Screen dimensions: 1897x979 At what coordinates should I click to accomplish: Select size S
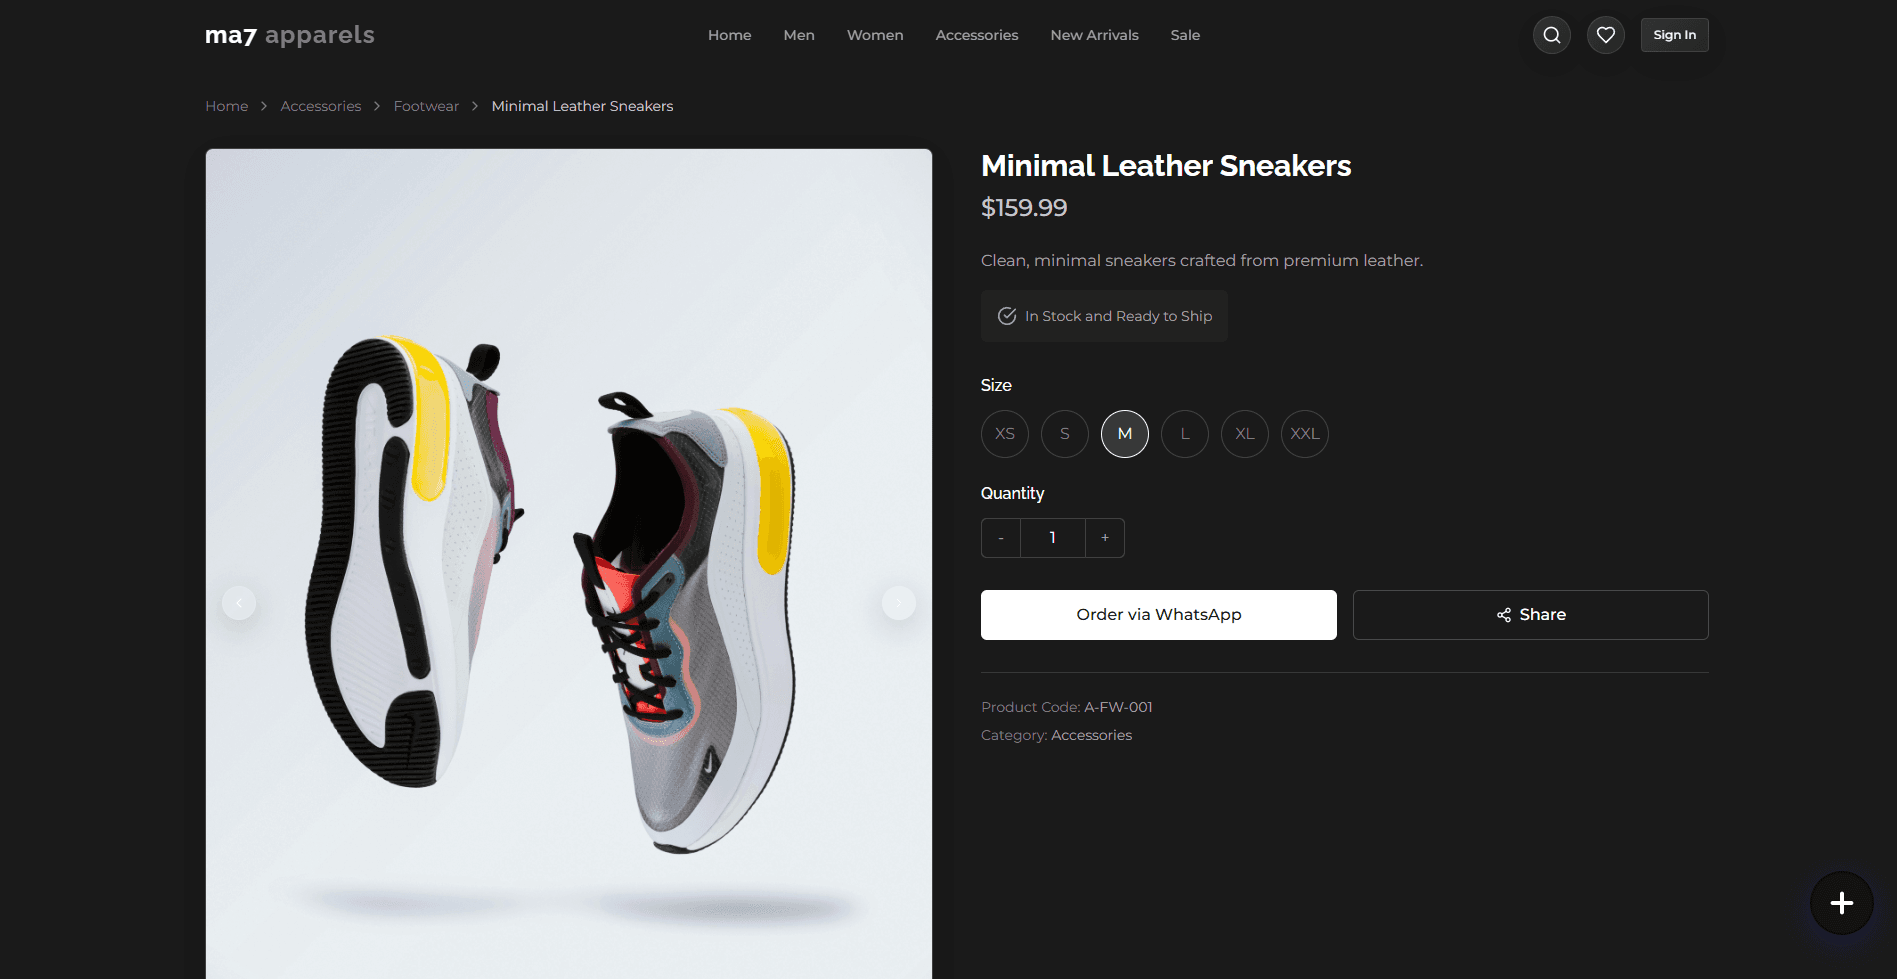[1065, 434]
